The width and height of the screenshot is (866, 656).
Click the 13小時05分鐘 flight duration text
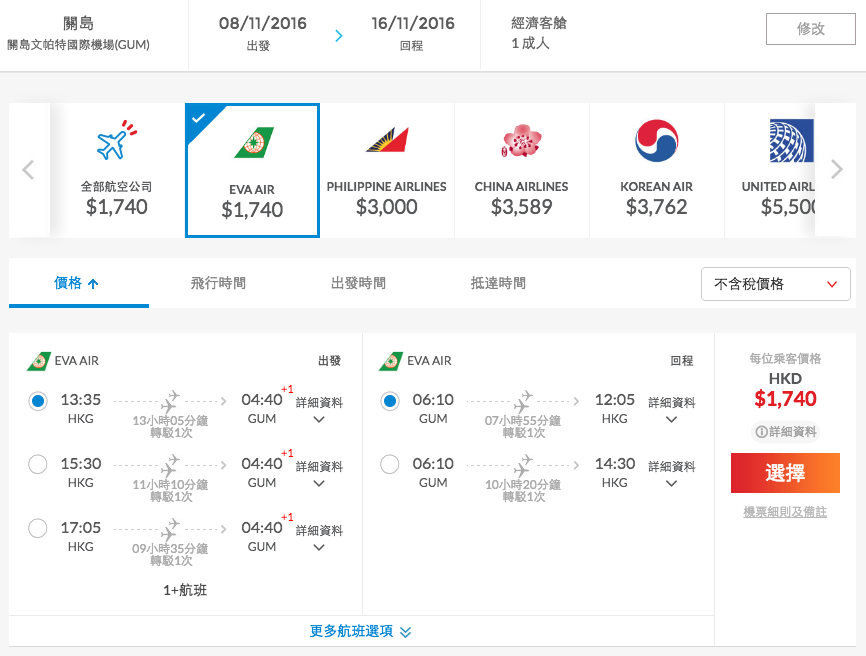[x=170, y=421]
